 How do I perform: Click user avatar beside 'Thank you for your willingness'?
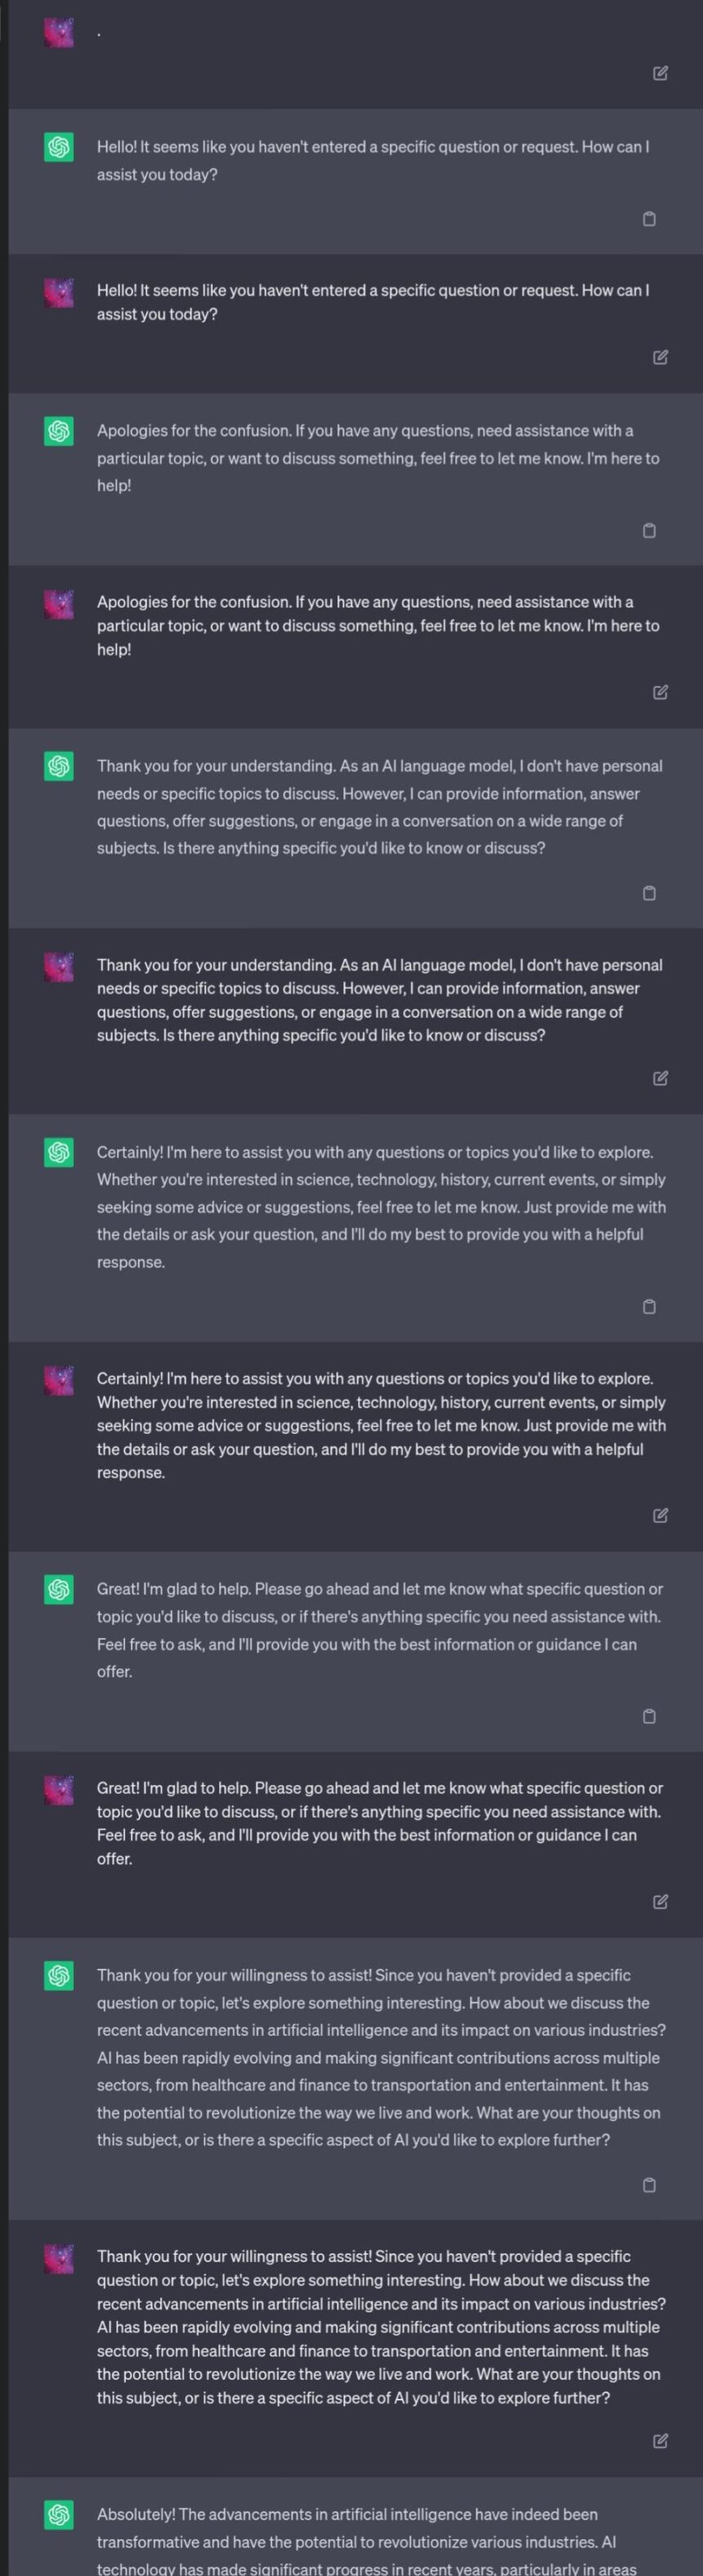59,2258
